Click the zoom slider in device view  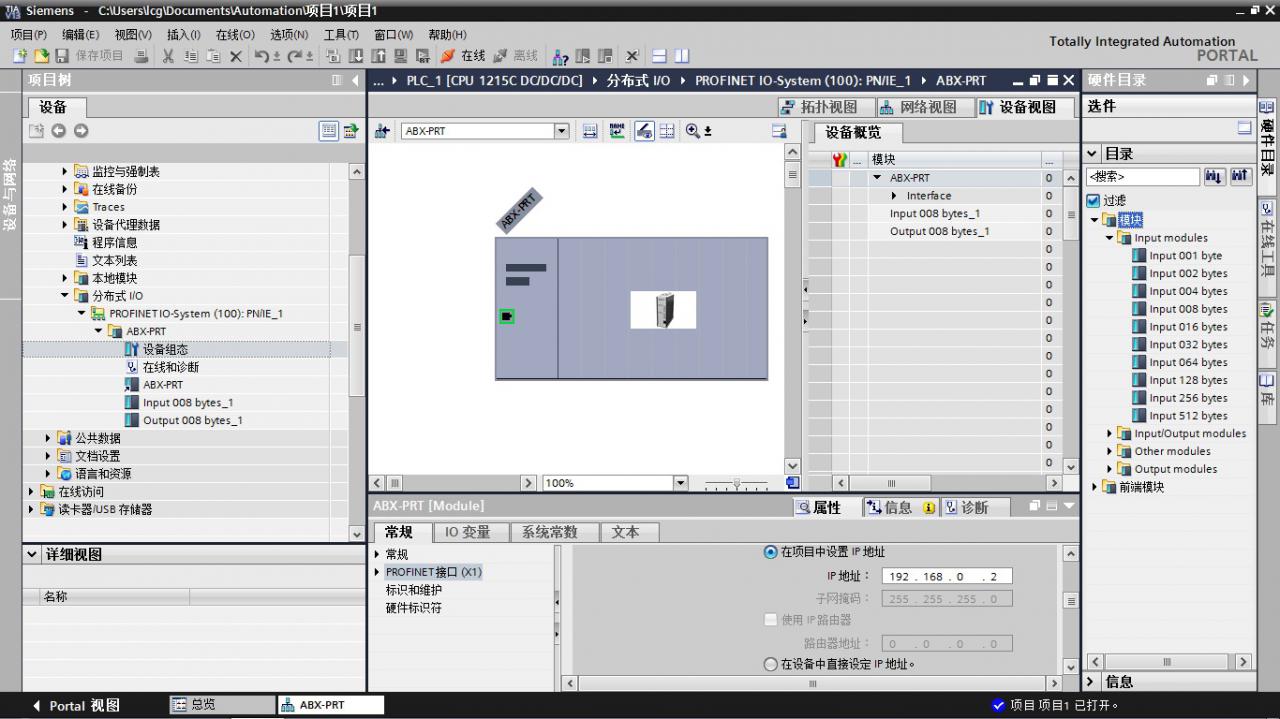coord(736,483)
